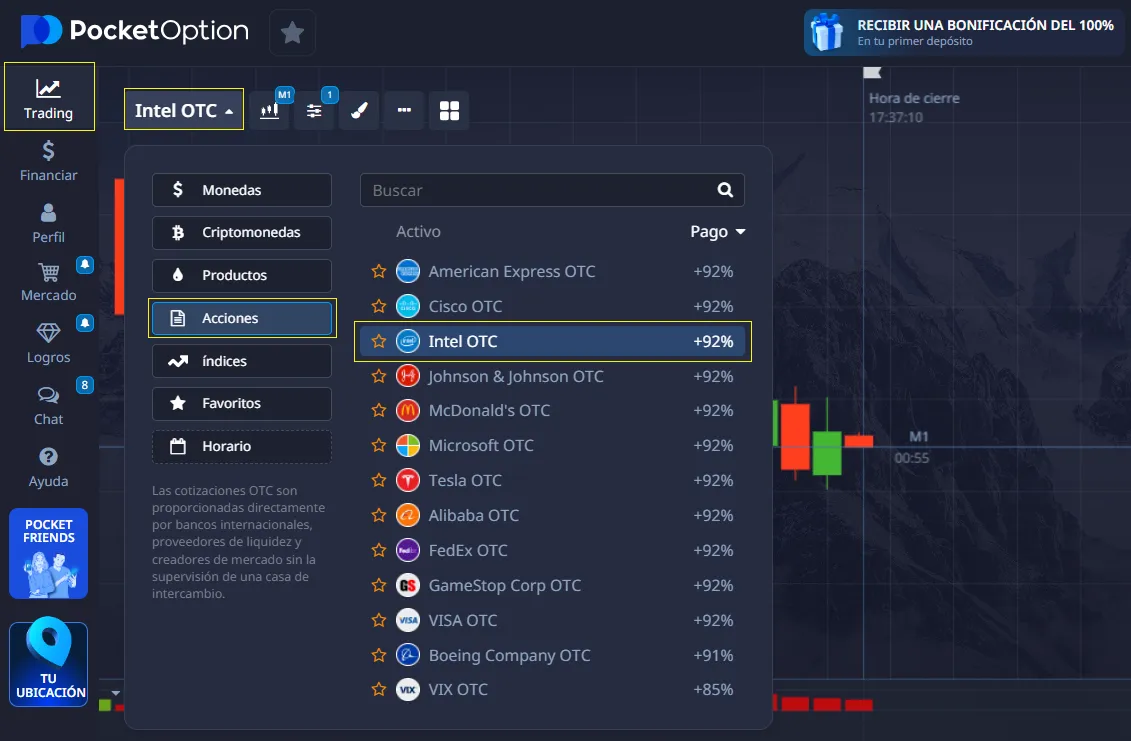Click the search magnifier icon
The width and height of the screenshot is (1131, 741).
(726, 190)
